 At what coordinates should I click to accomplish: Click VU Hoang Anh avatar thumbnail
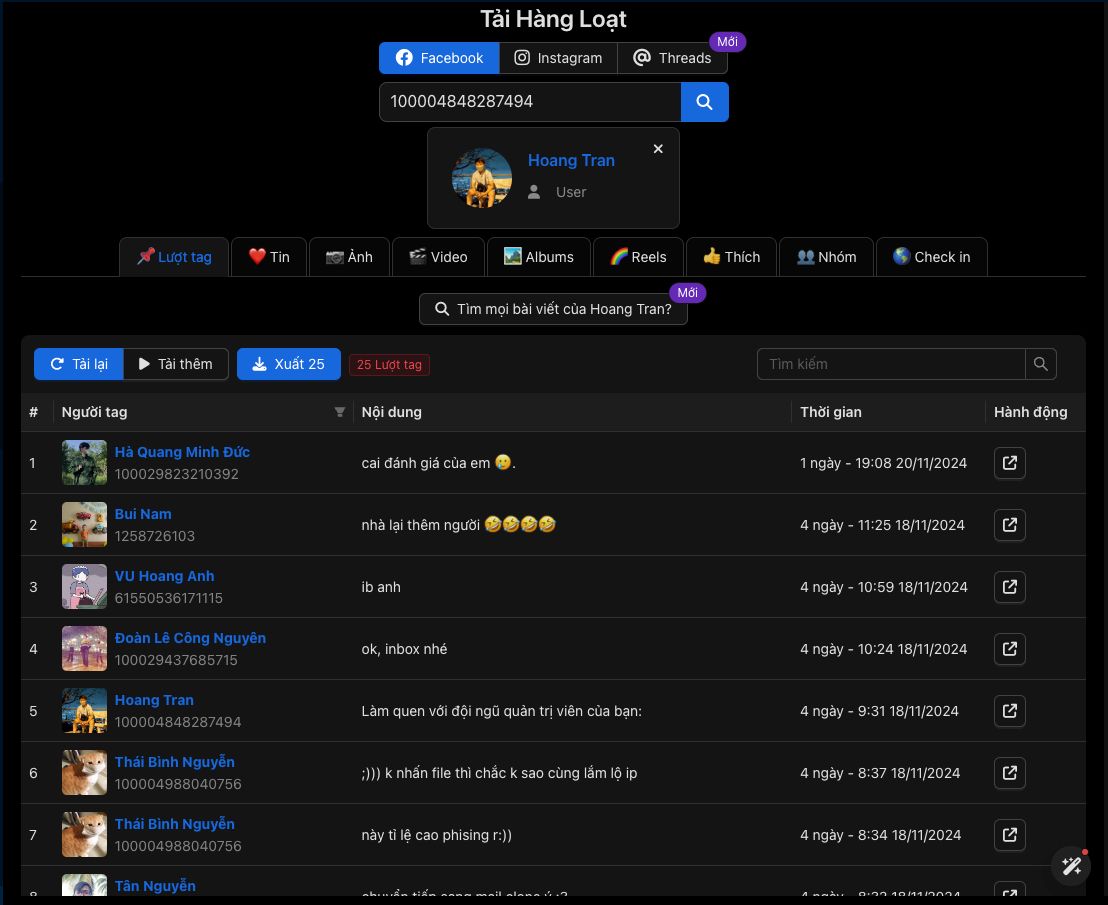[84, 587]
